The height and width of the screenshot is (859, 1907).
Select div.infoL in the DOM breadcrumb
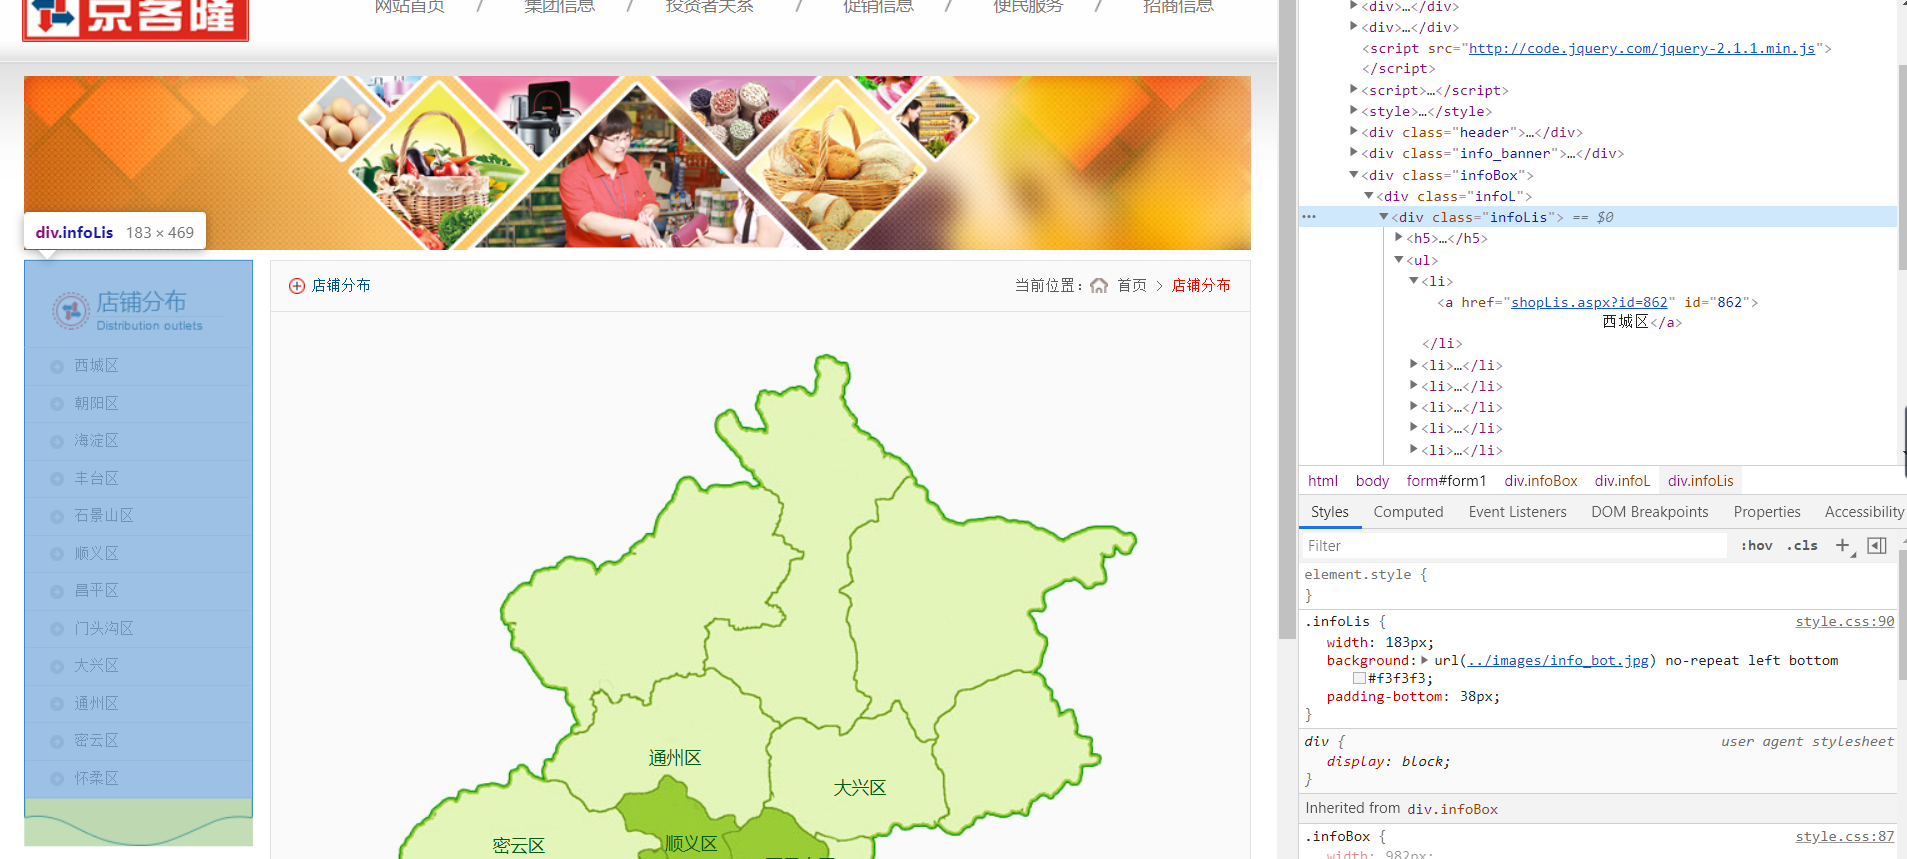(x=1622, y=481)
